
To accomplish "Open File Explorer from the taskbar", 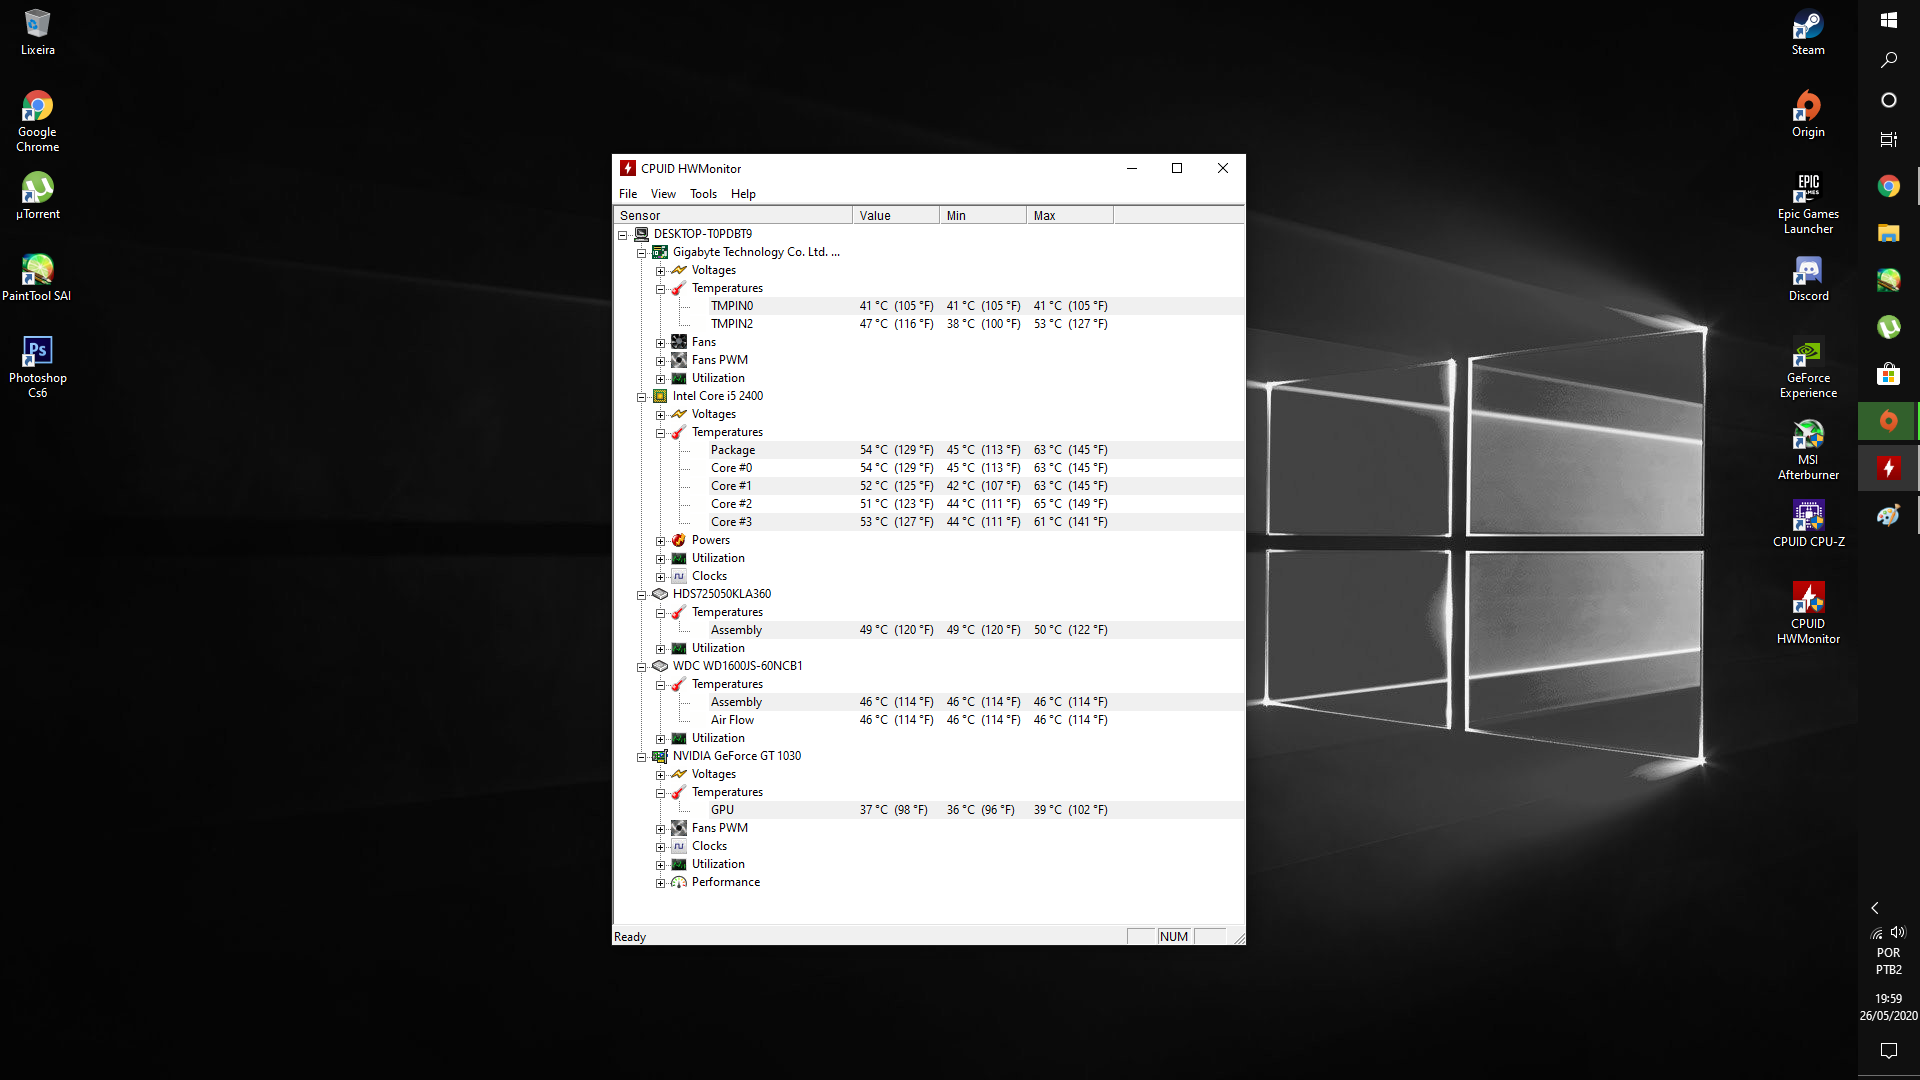I will tap(1888, 233).
